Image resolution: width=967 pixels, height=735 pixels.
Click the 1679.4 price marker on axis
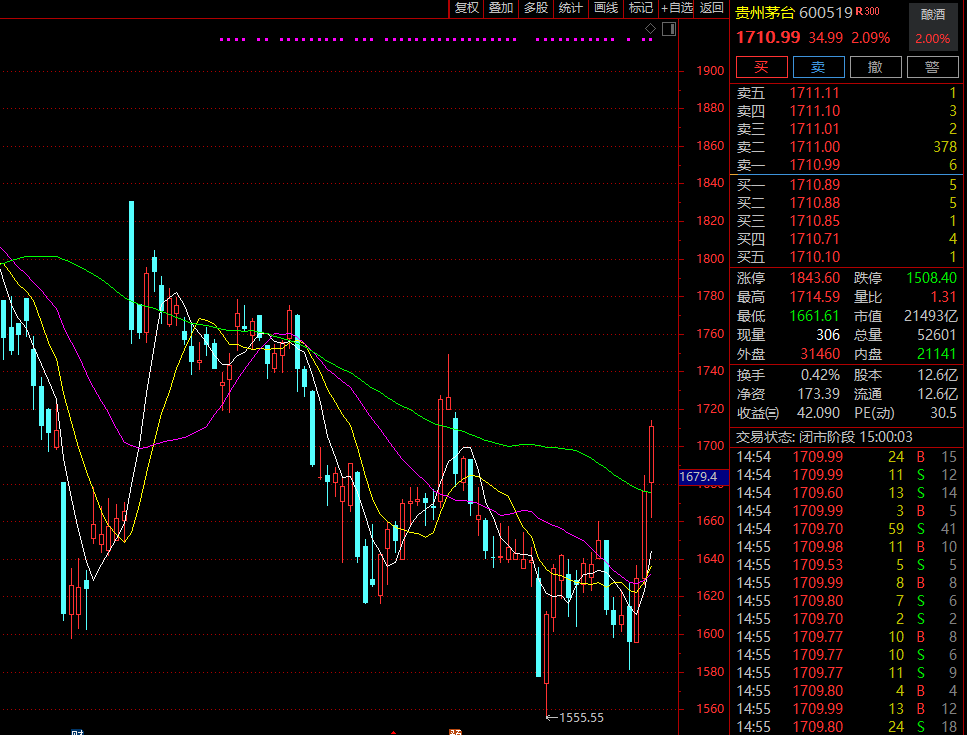[x=703, y=477]
